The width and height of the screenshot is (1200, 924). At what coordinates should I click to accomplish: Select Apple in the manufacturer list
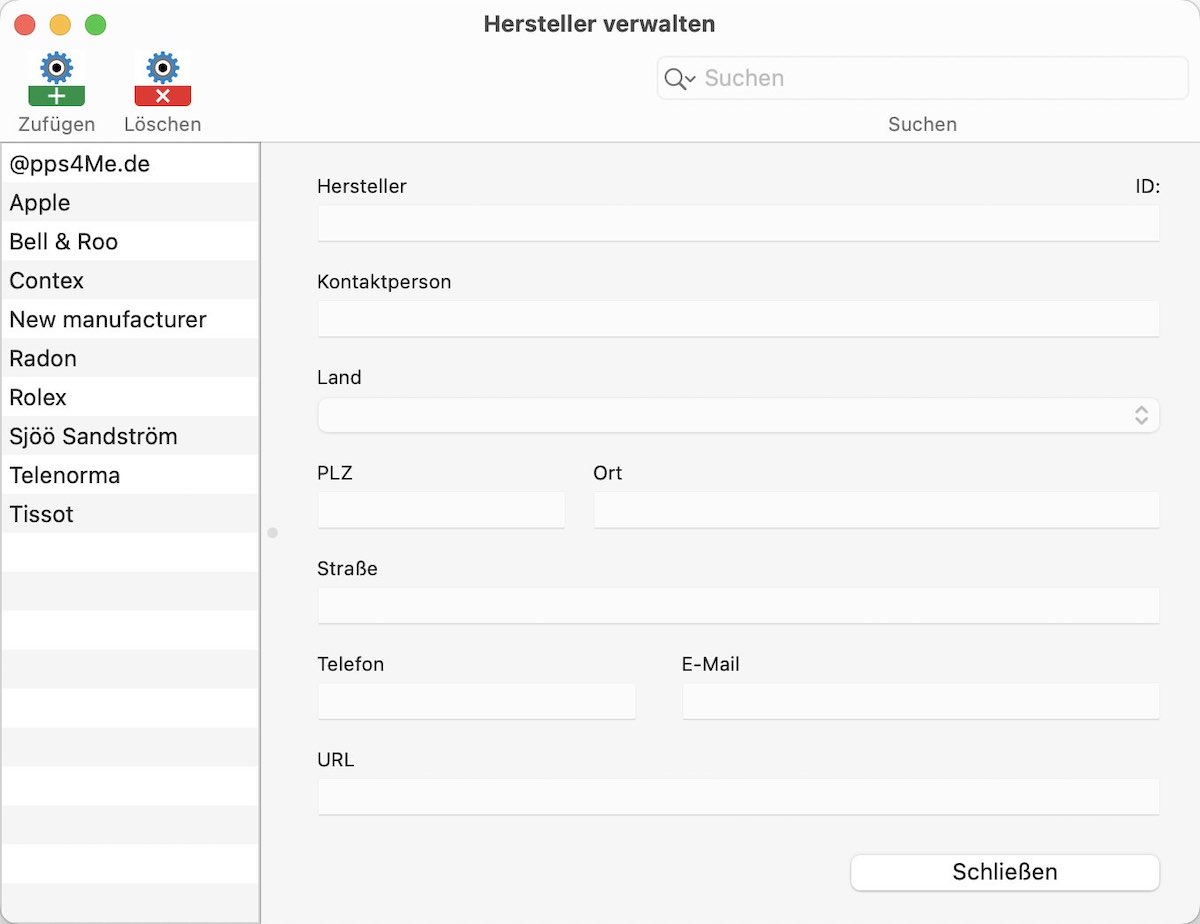click(130, 202)
